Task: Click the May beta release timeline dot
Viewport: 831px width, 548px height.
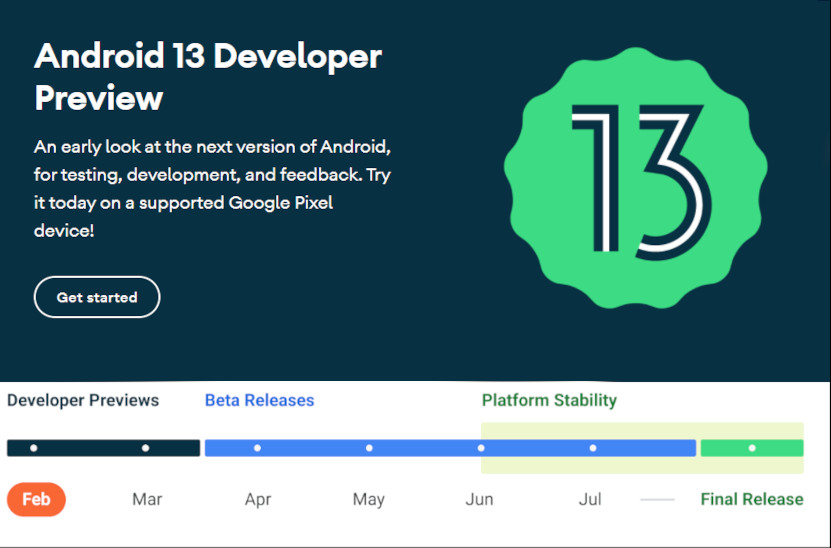Action: (369, 448)
